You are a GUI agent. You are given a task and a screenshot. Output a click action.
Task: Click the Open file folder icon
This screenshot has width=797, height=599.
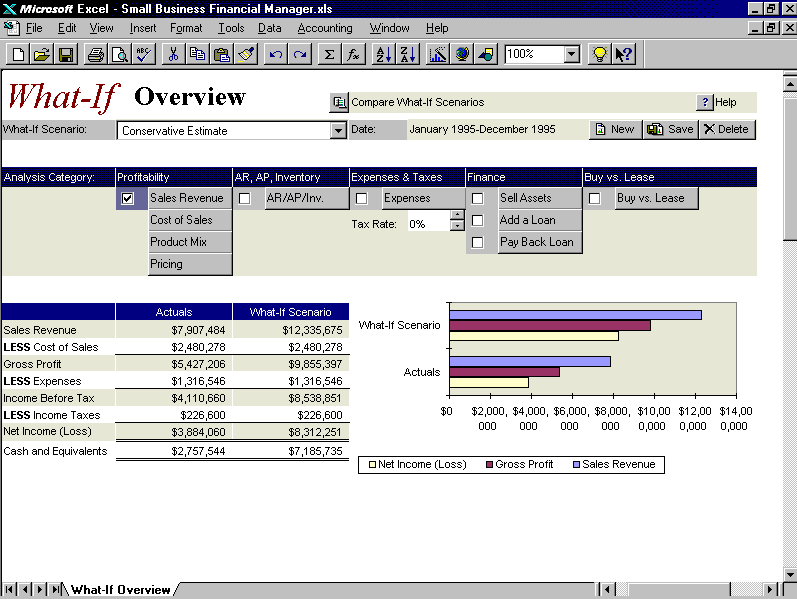42,54
